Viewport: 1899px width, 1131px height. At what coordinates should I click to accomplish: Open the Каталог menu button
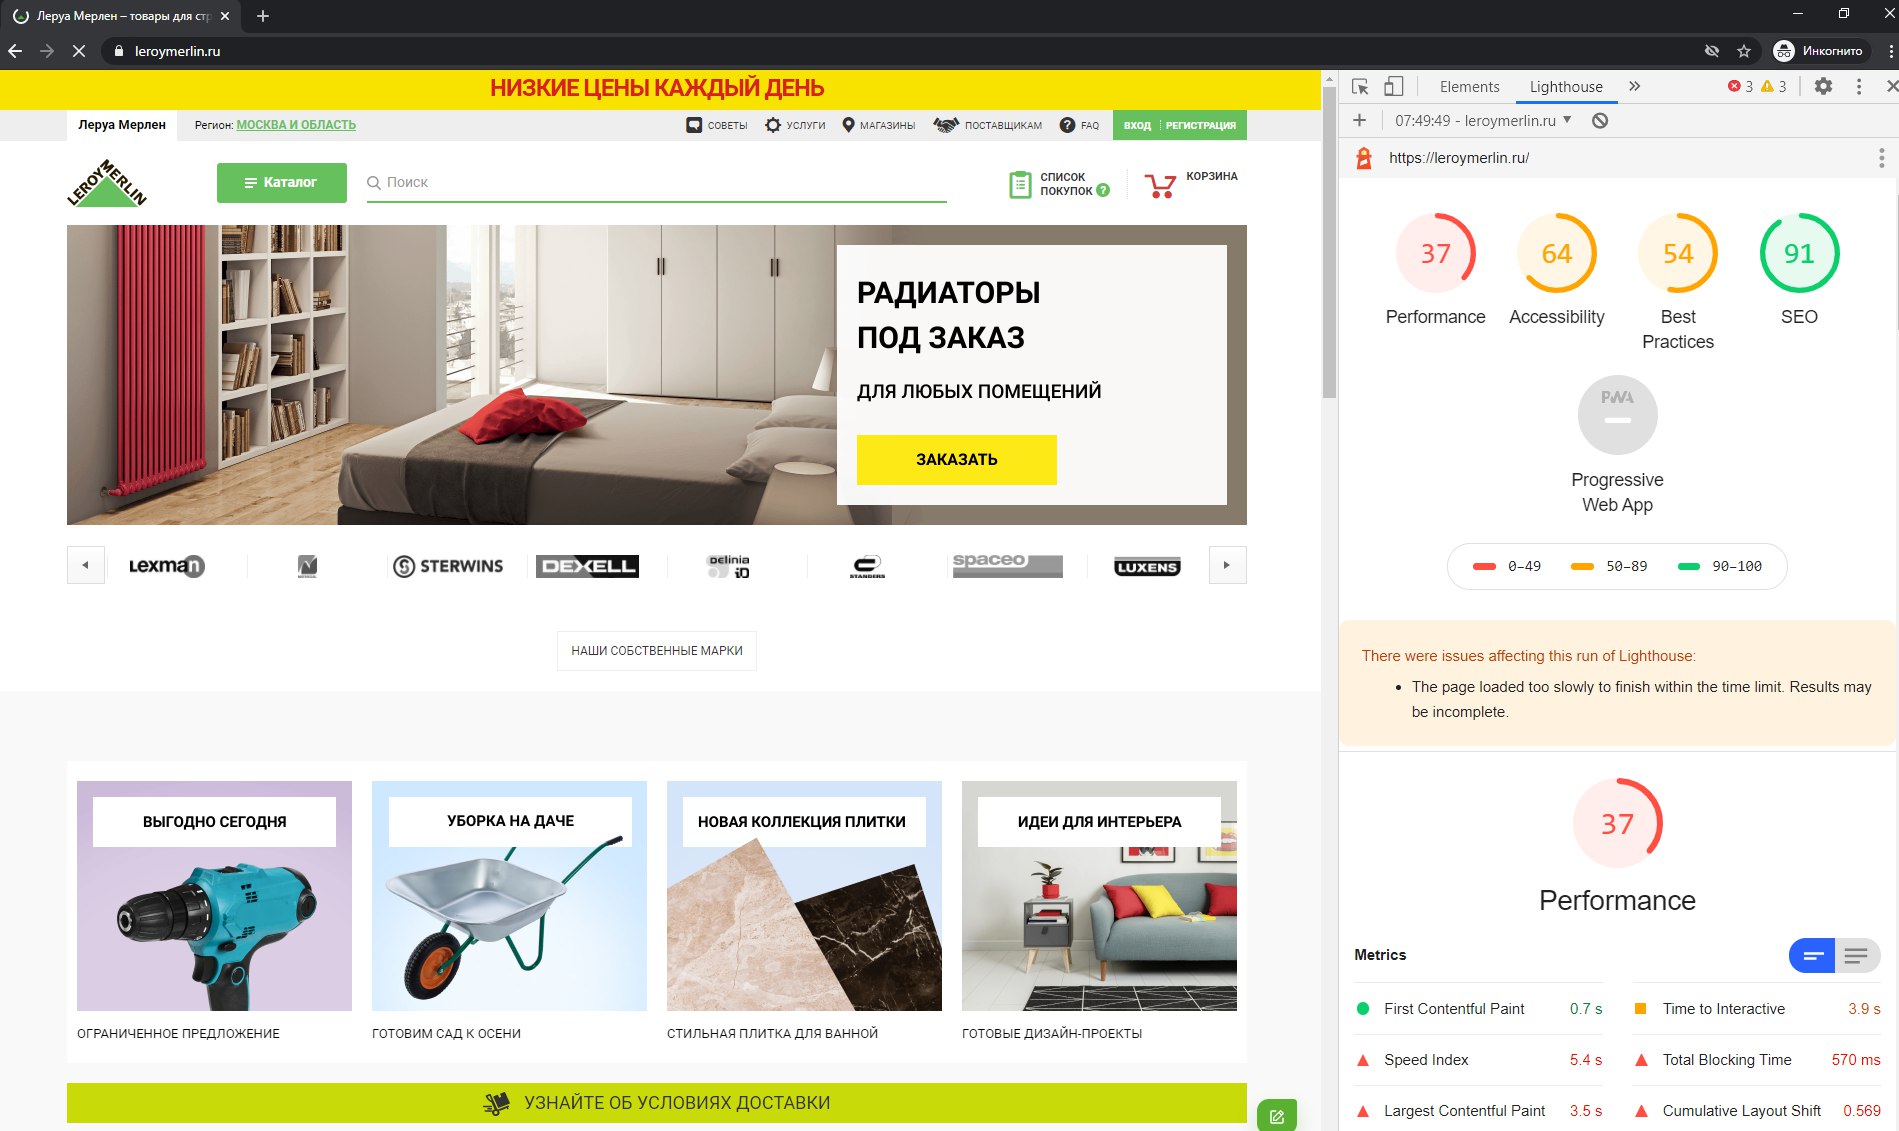click(282, 183)
